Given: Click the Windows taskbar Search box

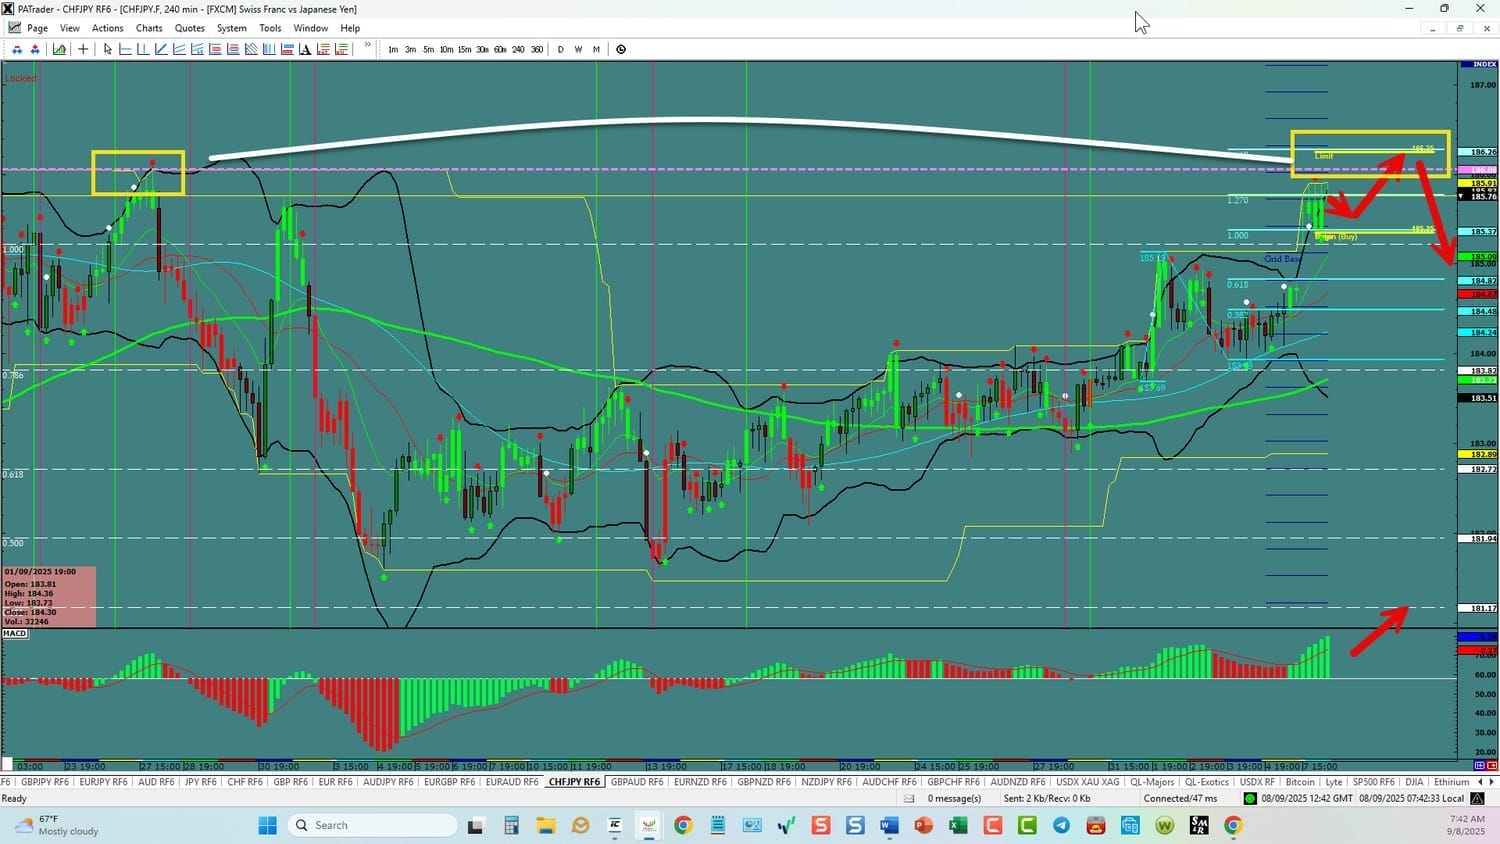Looking at the screenshot, I should pyautogui.click(x=372, y=825).
